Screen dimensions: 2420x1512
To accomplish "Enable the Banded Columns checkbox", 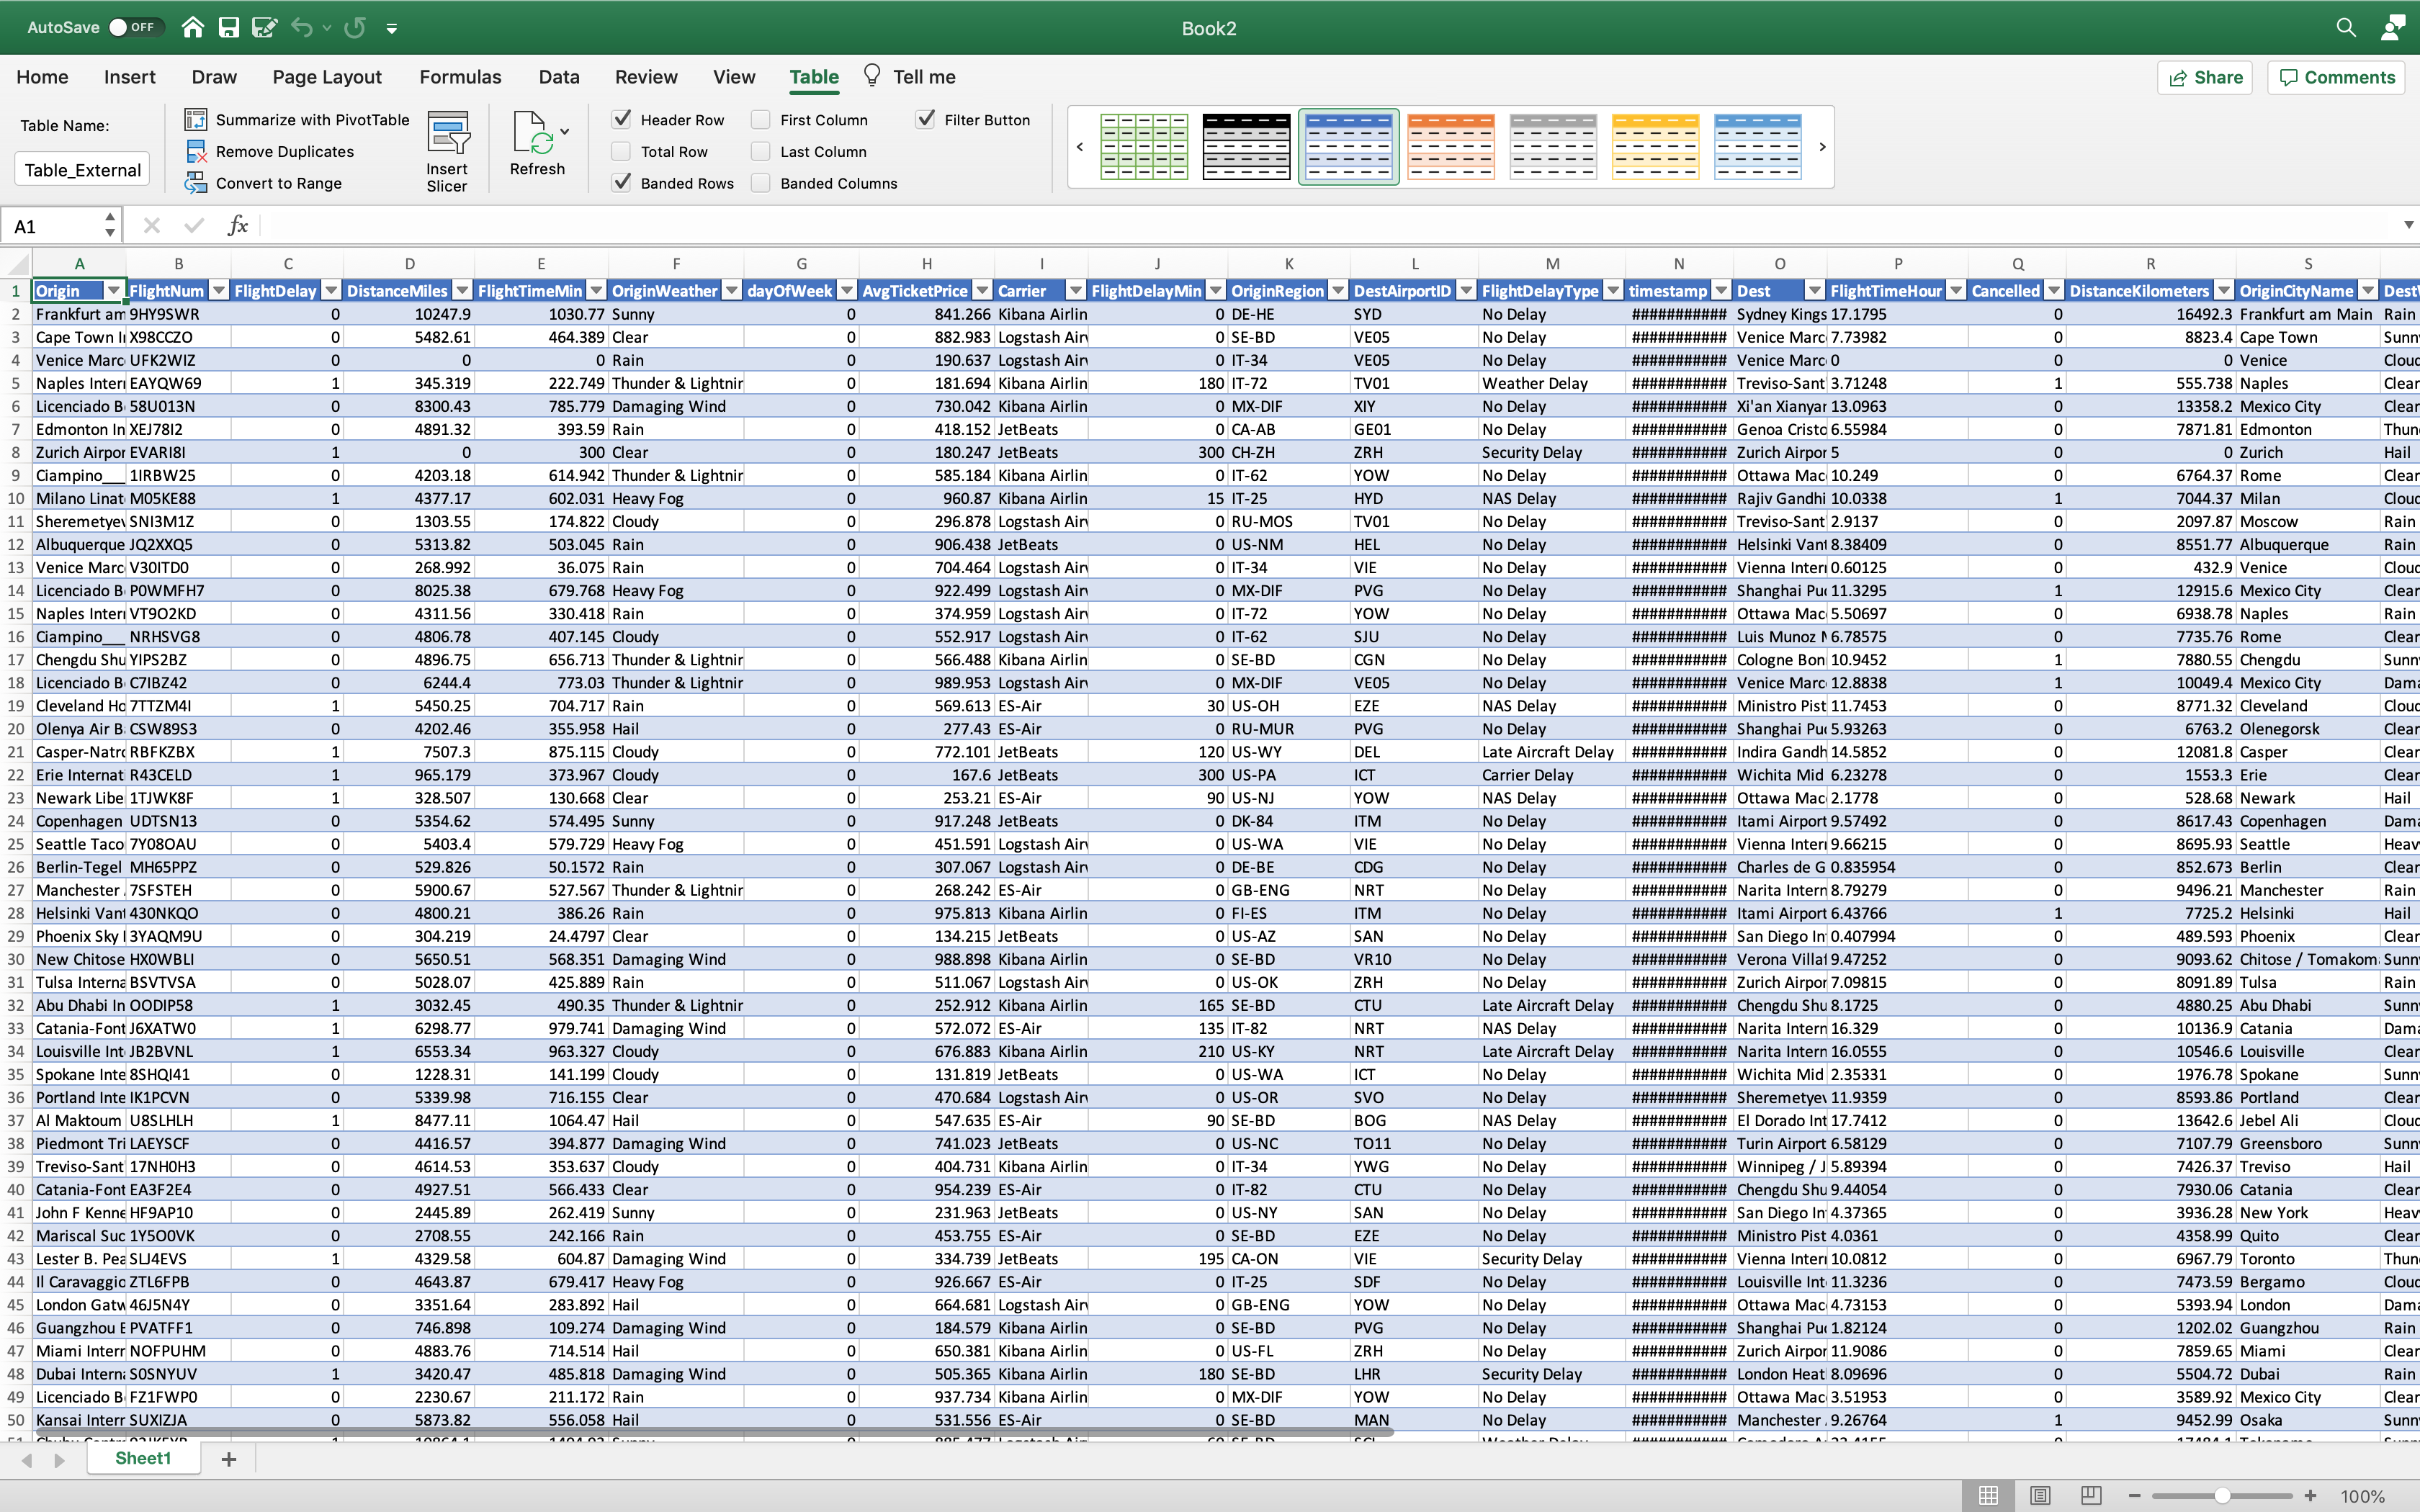I will tap(761, 182).
